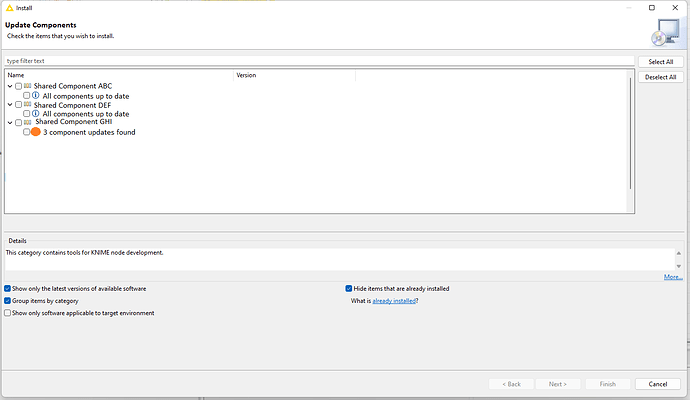
Task: Maximize the Install window
Action: (x=652, y=8)
